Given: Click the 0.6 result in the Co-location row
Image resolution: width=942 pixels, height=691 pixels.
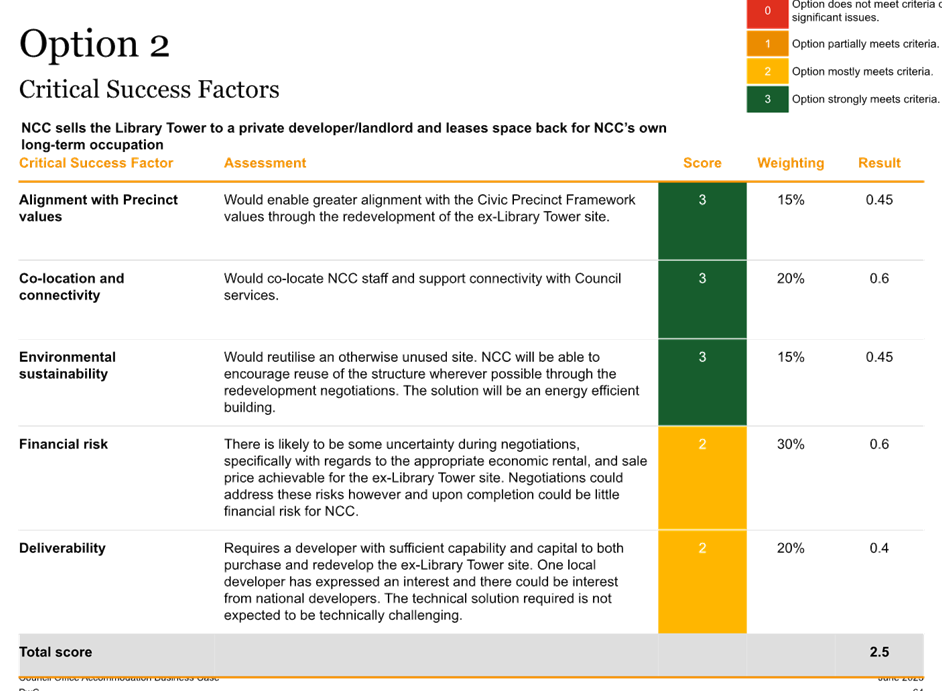Looking at the screenshot, I should (x=879, y=279).
